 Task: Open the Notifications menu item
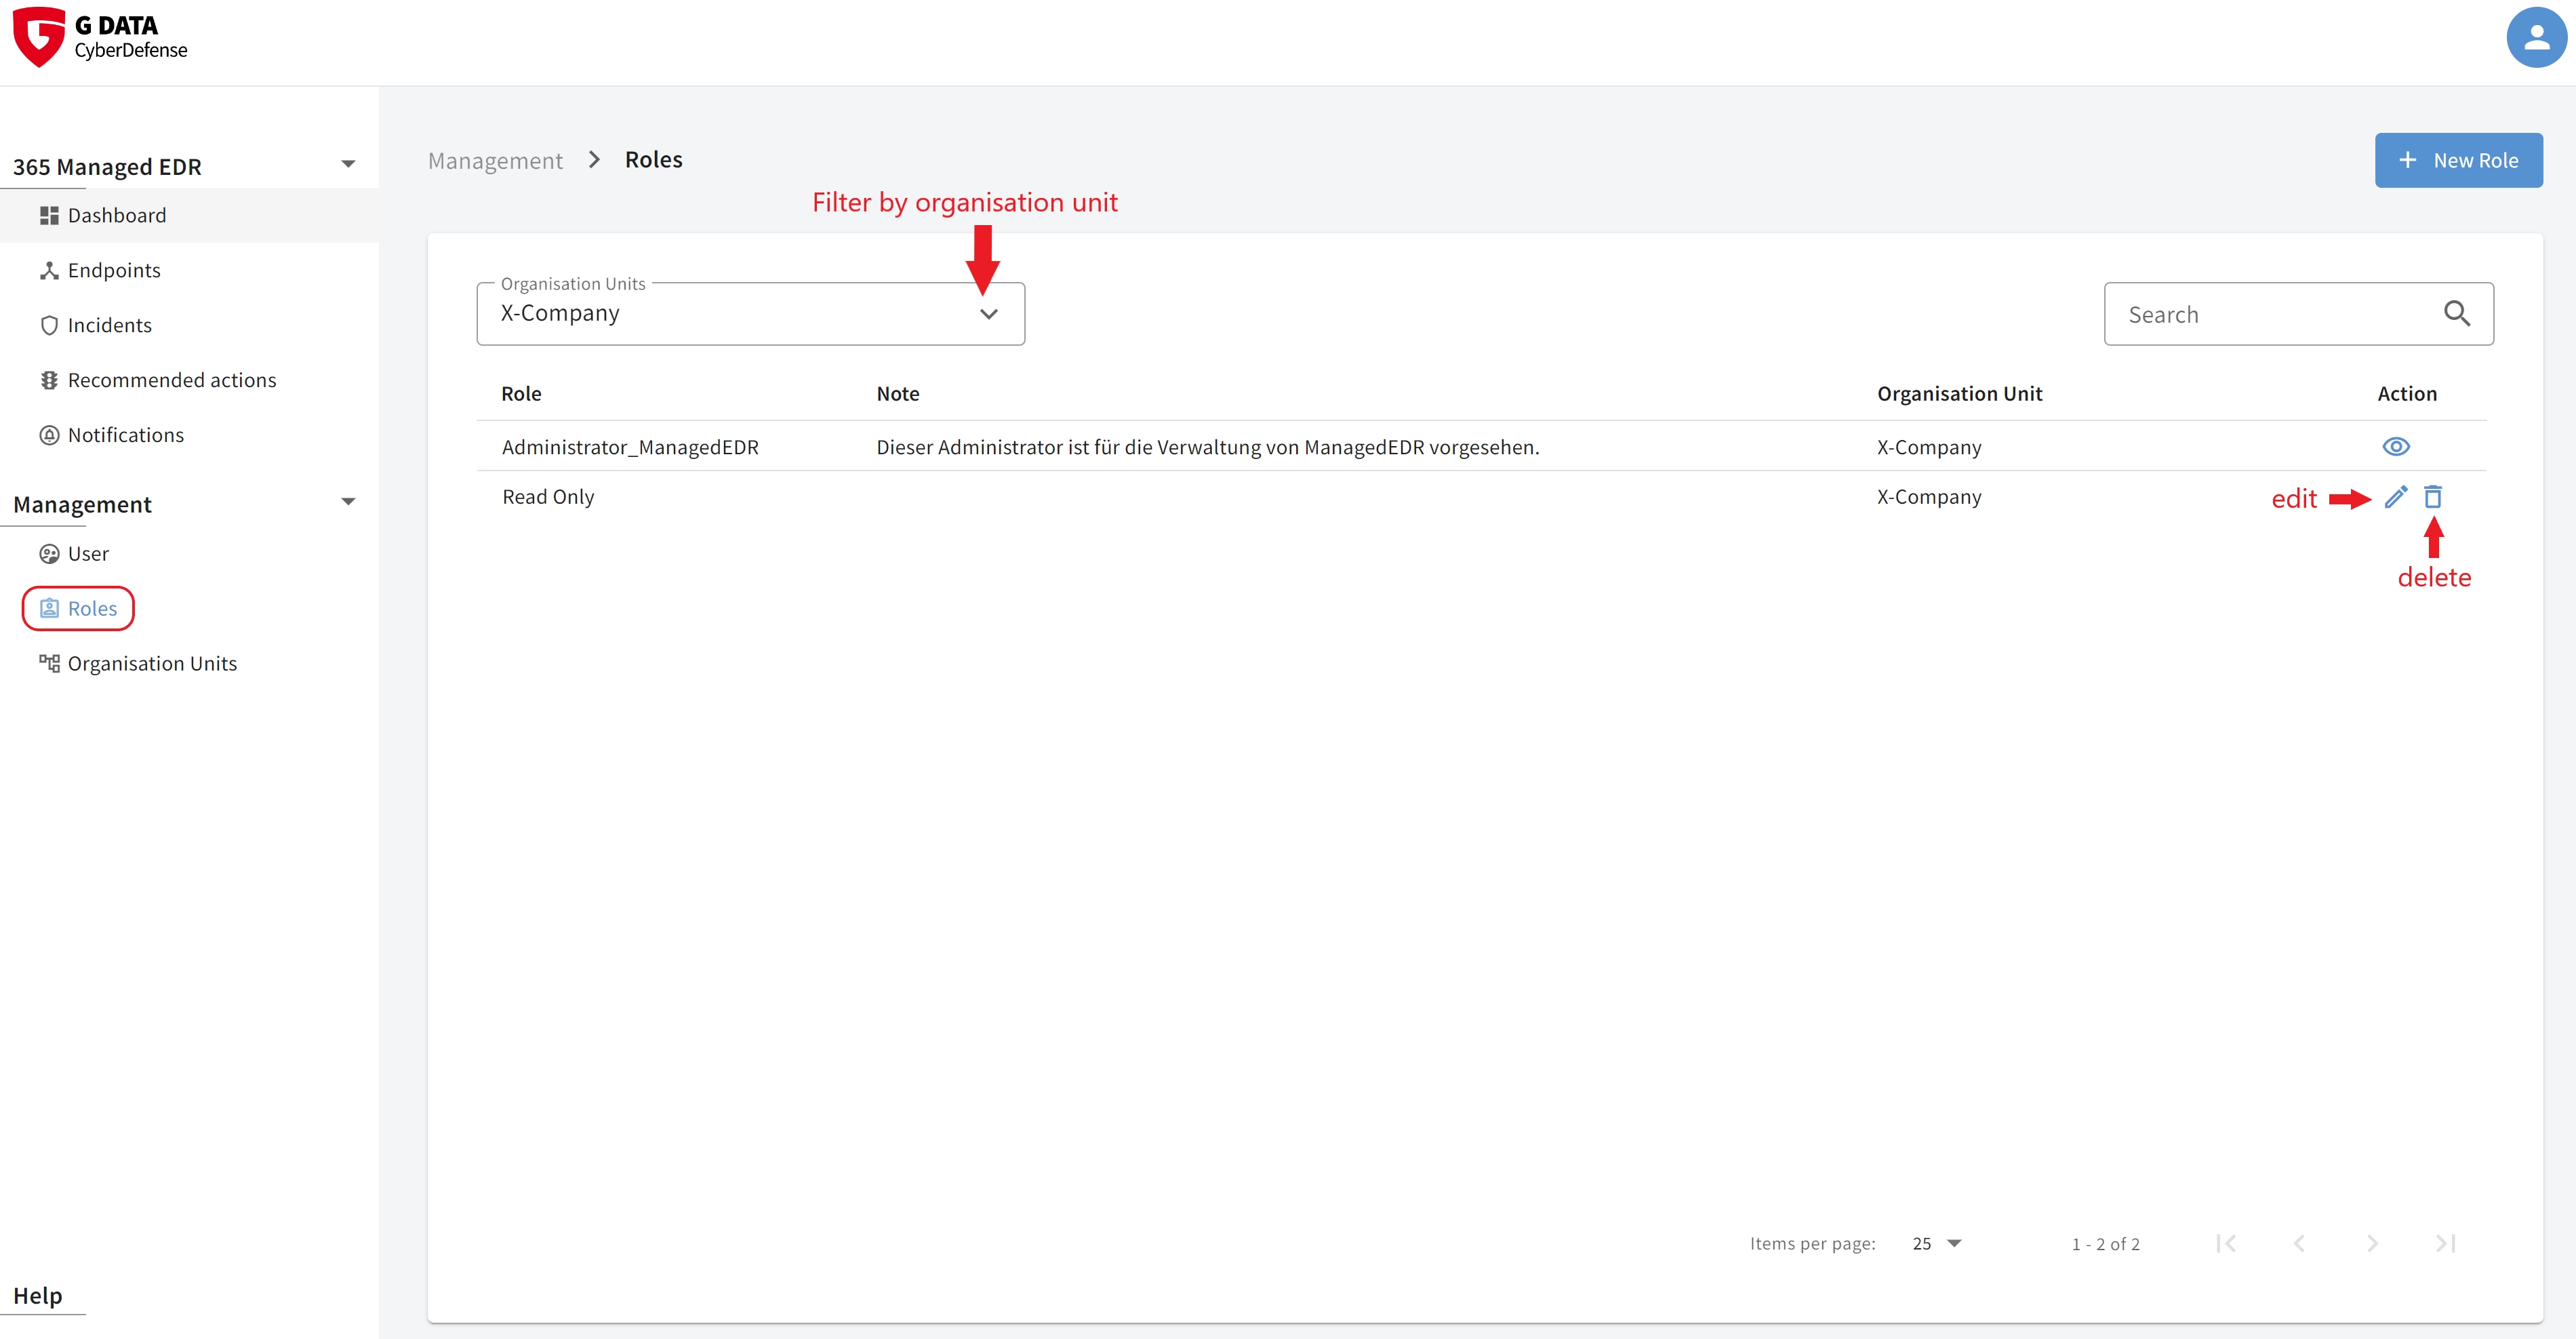189,435
